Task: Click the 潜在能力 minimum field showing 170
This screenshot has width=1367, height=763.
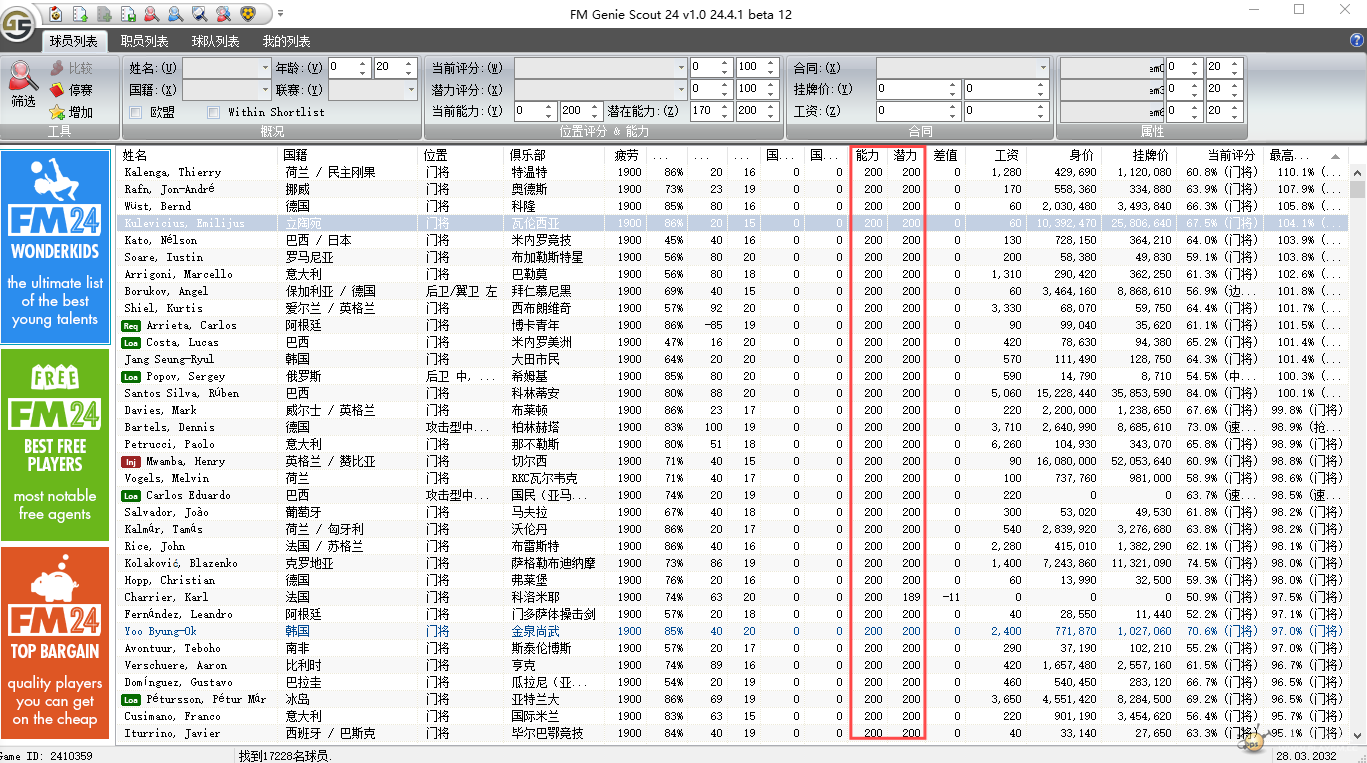Action: click(x=711, y=111)
